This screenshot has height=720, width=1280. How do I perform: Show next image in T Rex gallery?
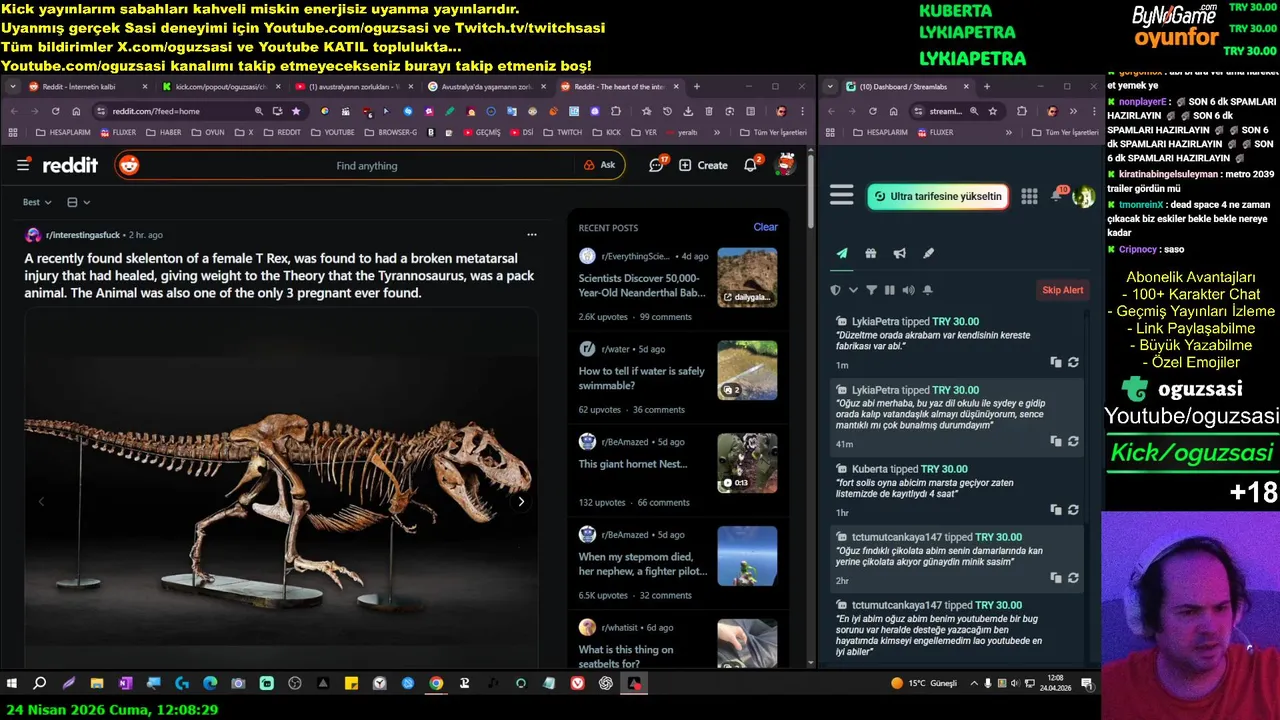tap(520, 502)
